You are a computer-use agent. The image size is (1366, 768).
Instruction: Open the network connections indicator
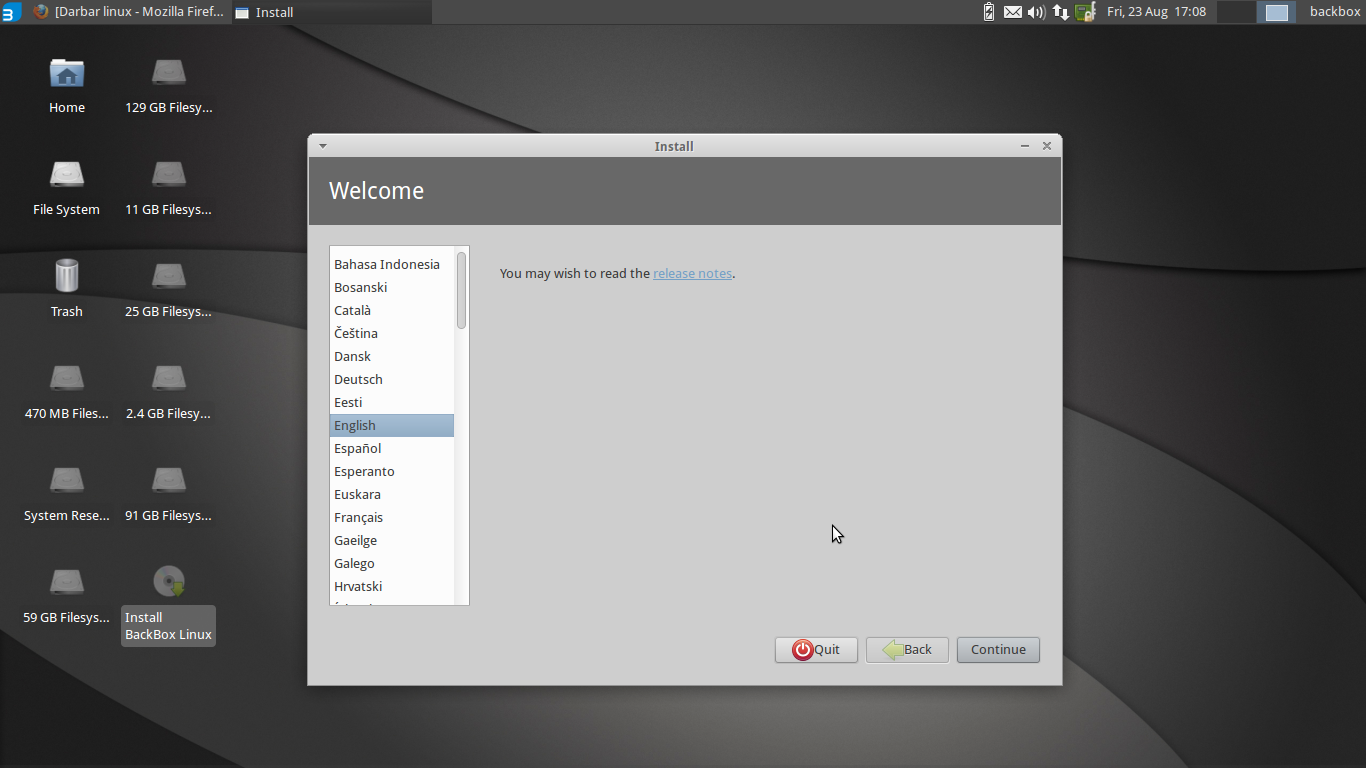[x=1061, y=12]
